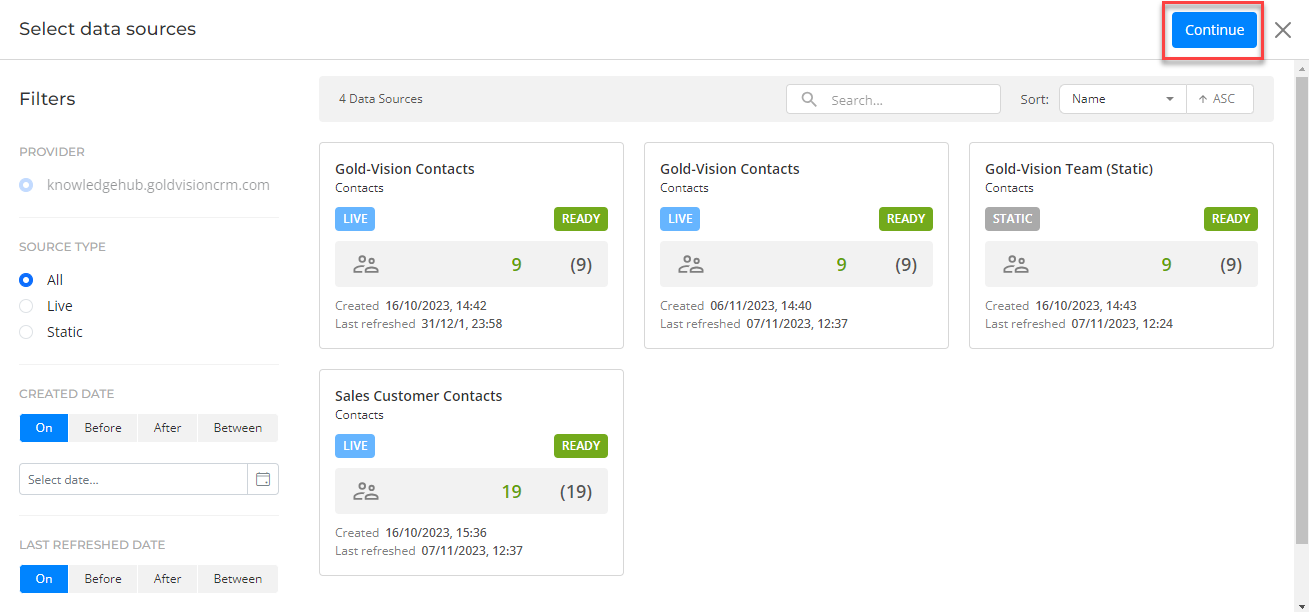The image size is (1309, 612).
Task: Click the READY badge on Sales Customer Contacts
Action: (581, 446)
